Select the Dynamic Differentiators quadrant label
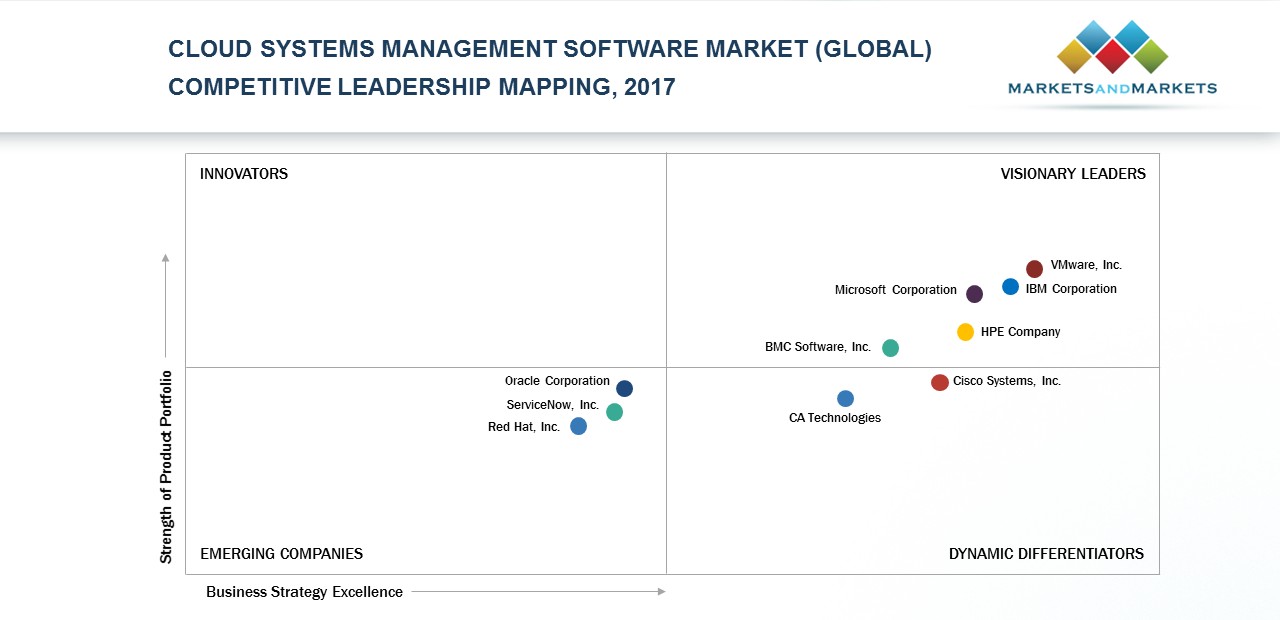The width and height of the screenshot is (1280, 620). pyautogui.click(x=1046, y=554)
